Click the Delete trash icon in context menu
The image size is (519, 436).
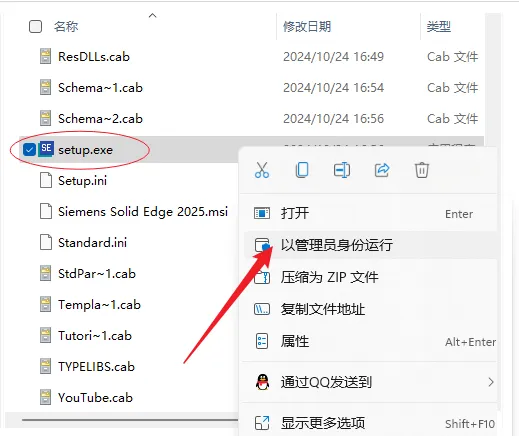tap(422, 170)
